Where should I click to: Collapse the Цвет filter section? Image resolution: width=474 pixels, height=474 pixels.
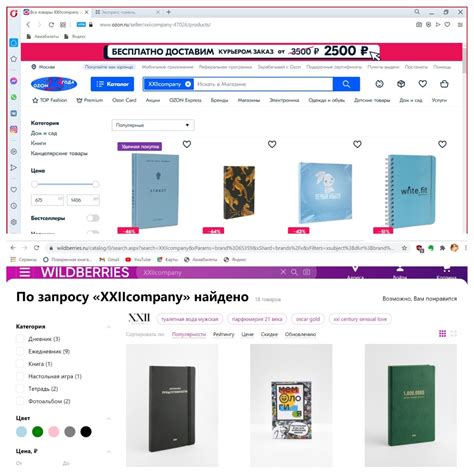click(x=109, y=418)
